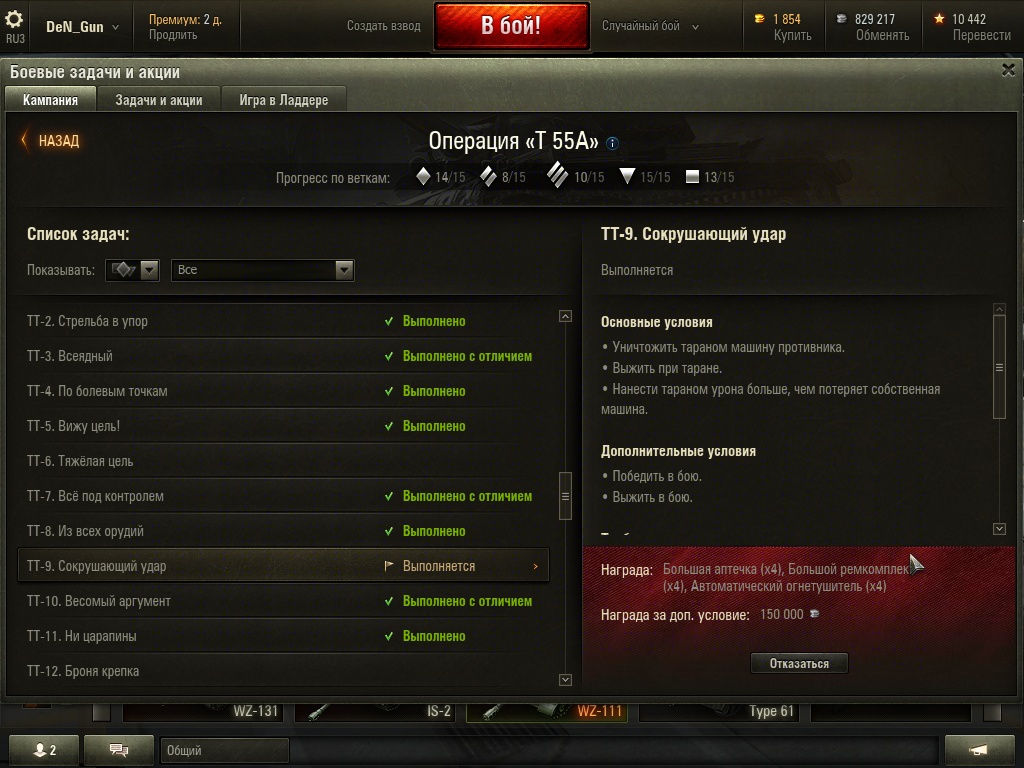1024x768 pixels.
Task: Select the heavy tank branch icon 10/15
Action: coord(557,175)
